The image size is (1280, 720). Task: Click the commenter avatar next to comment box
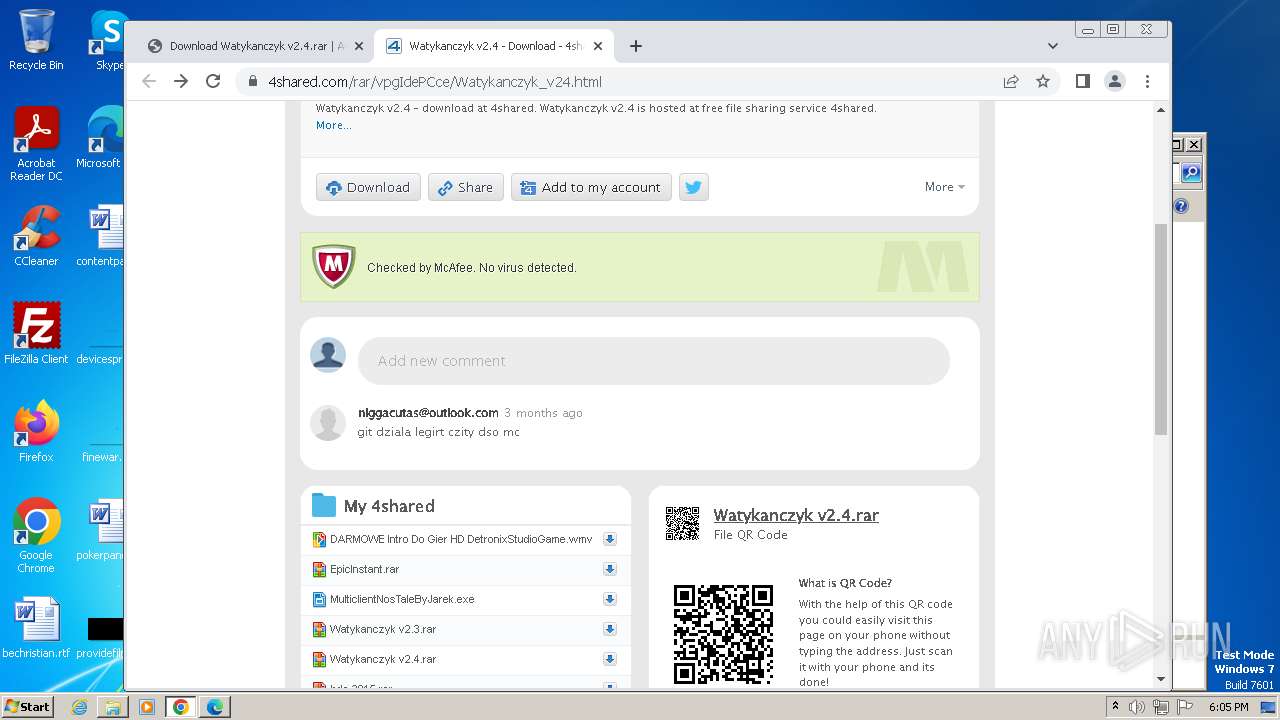tap(328, 355)
